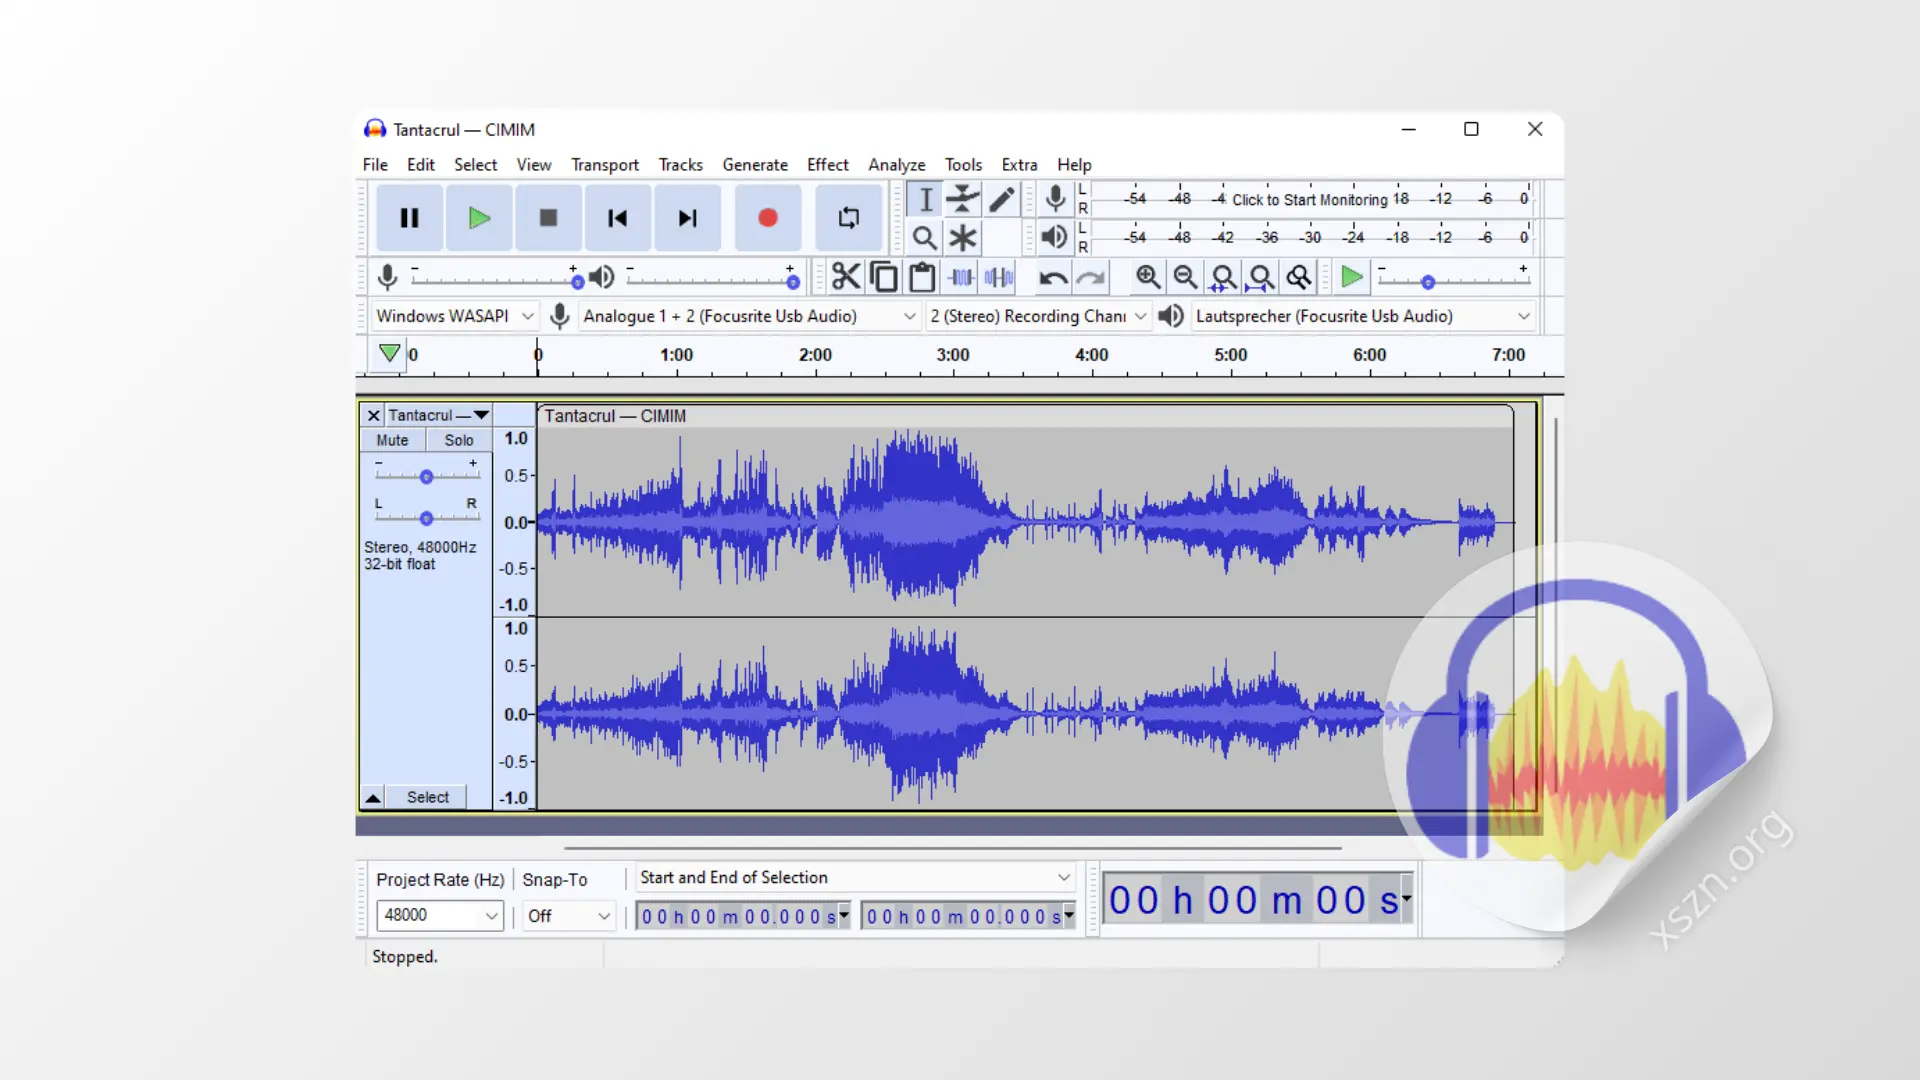Select the Draw tool
Screen dimensions: 1920x1080
1000,199
